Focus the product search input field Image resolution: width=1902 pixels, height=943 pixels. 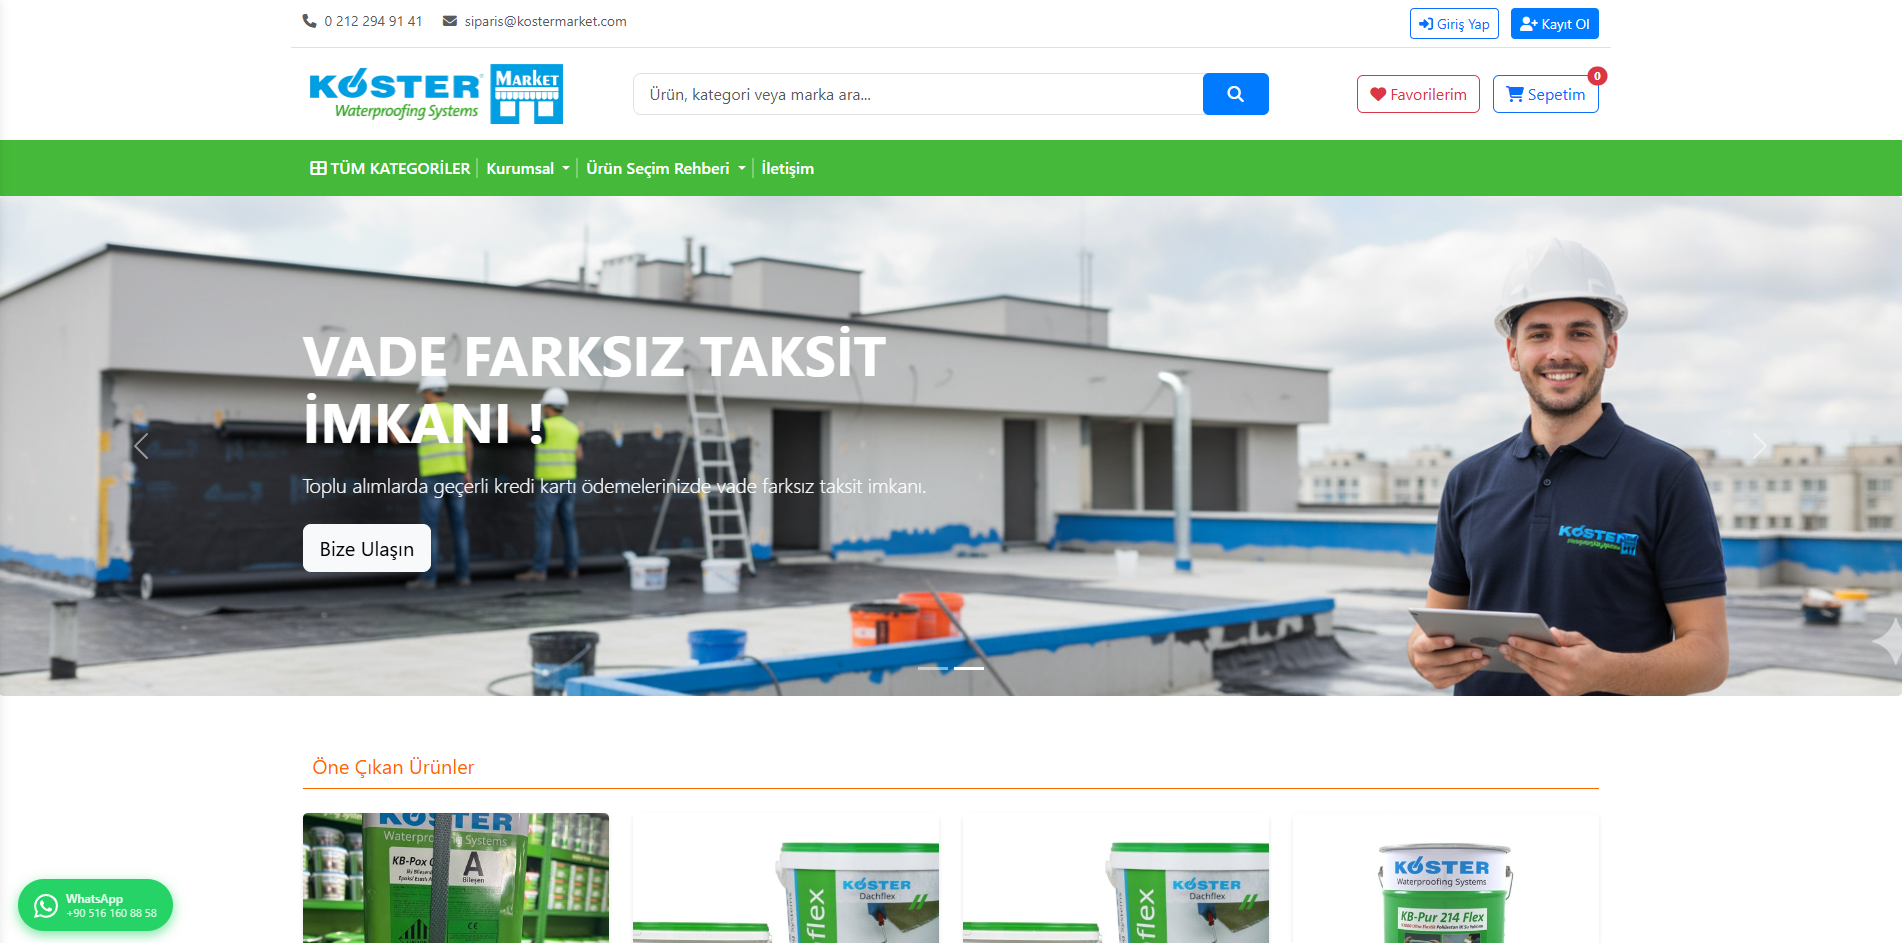(917, 94)
